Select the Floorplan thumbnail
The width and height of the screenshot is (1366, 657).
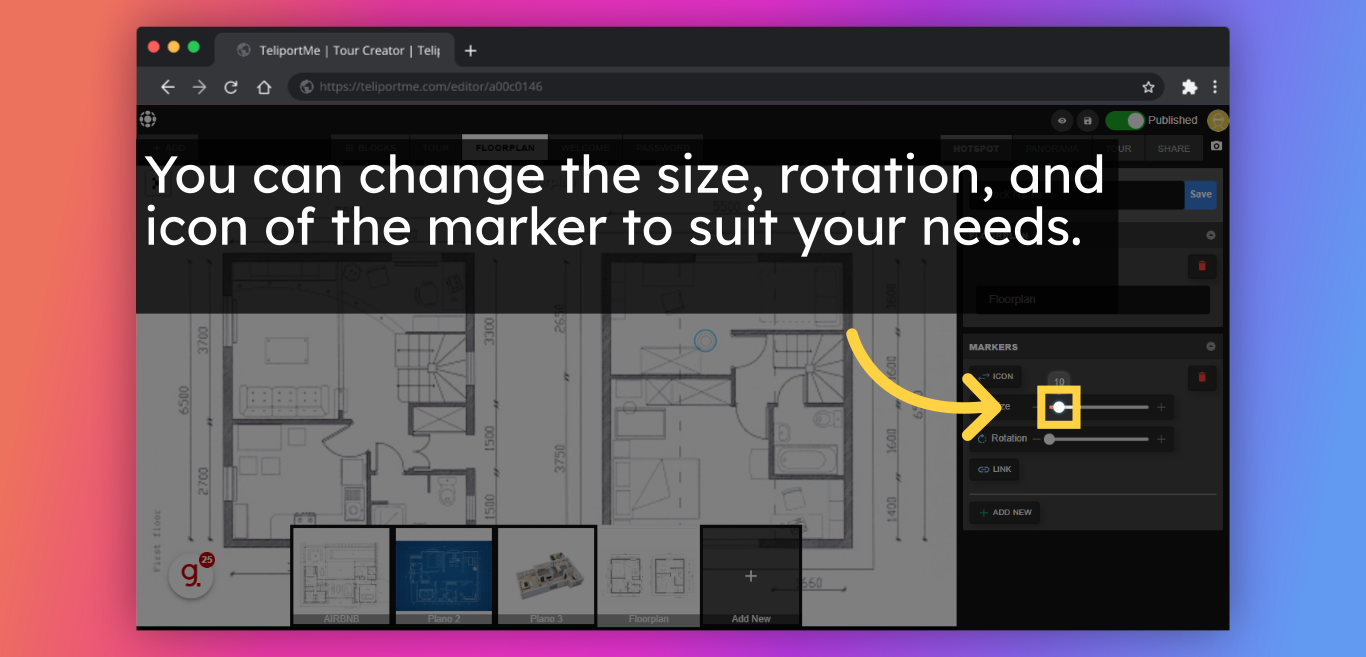point(648,577)
